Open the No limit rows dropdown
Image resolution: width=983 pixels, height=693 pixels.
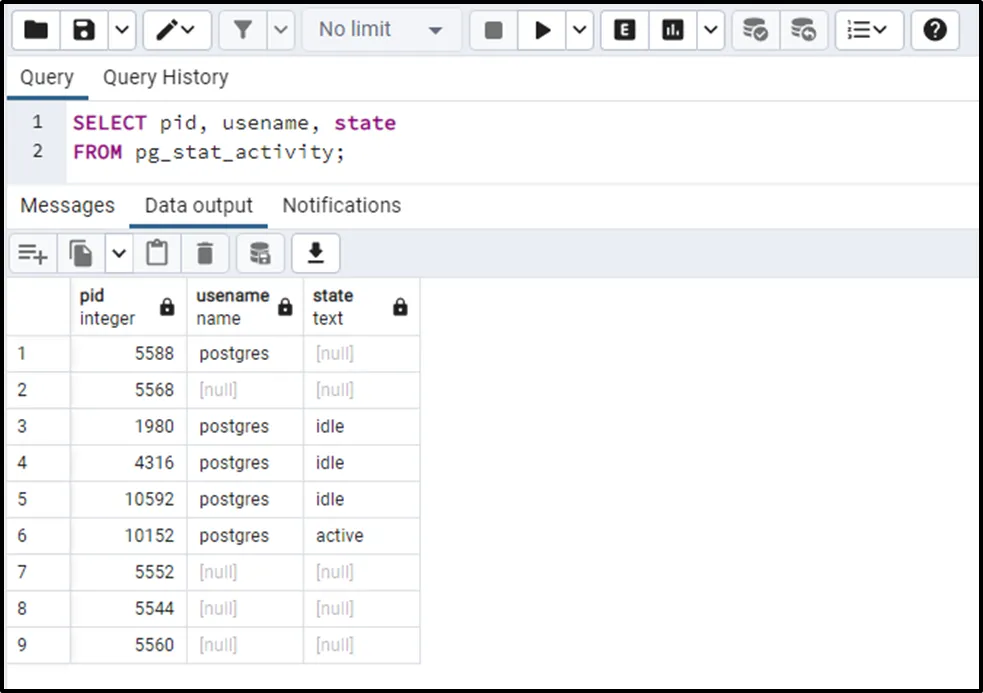380,30
